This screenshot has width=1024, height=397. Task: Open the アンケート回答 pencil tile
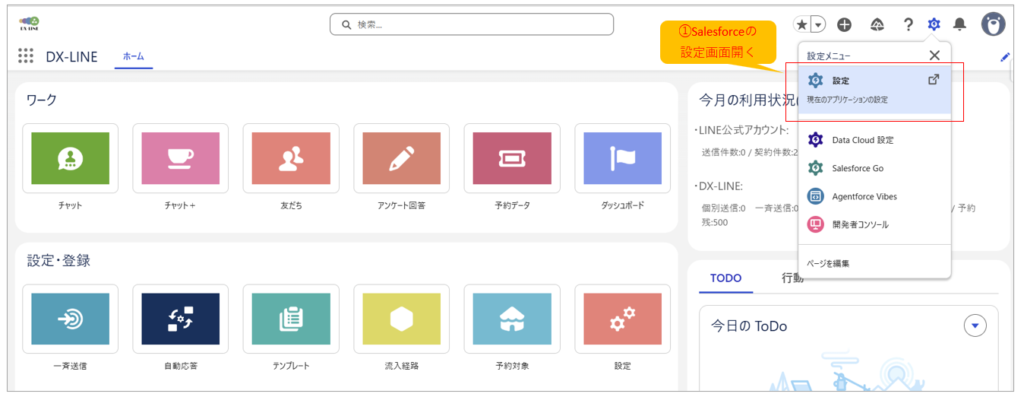402,158
